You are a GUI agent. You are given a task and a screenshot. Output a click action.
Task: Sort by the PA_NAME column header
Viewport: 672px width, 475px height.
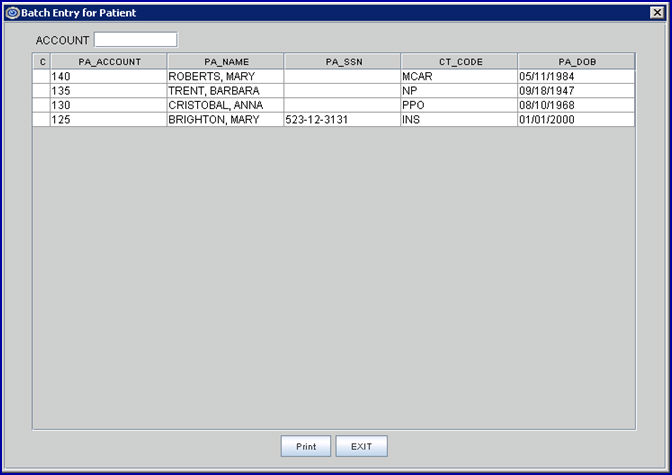click(x=226, y=62)
